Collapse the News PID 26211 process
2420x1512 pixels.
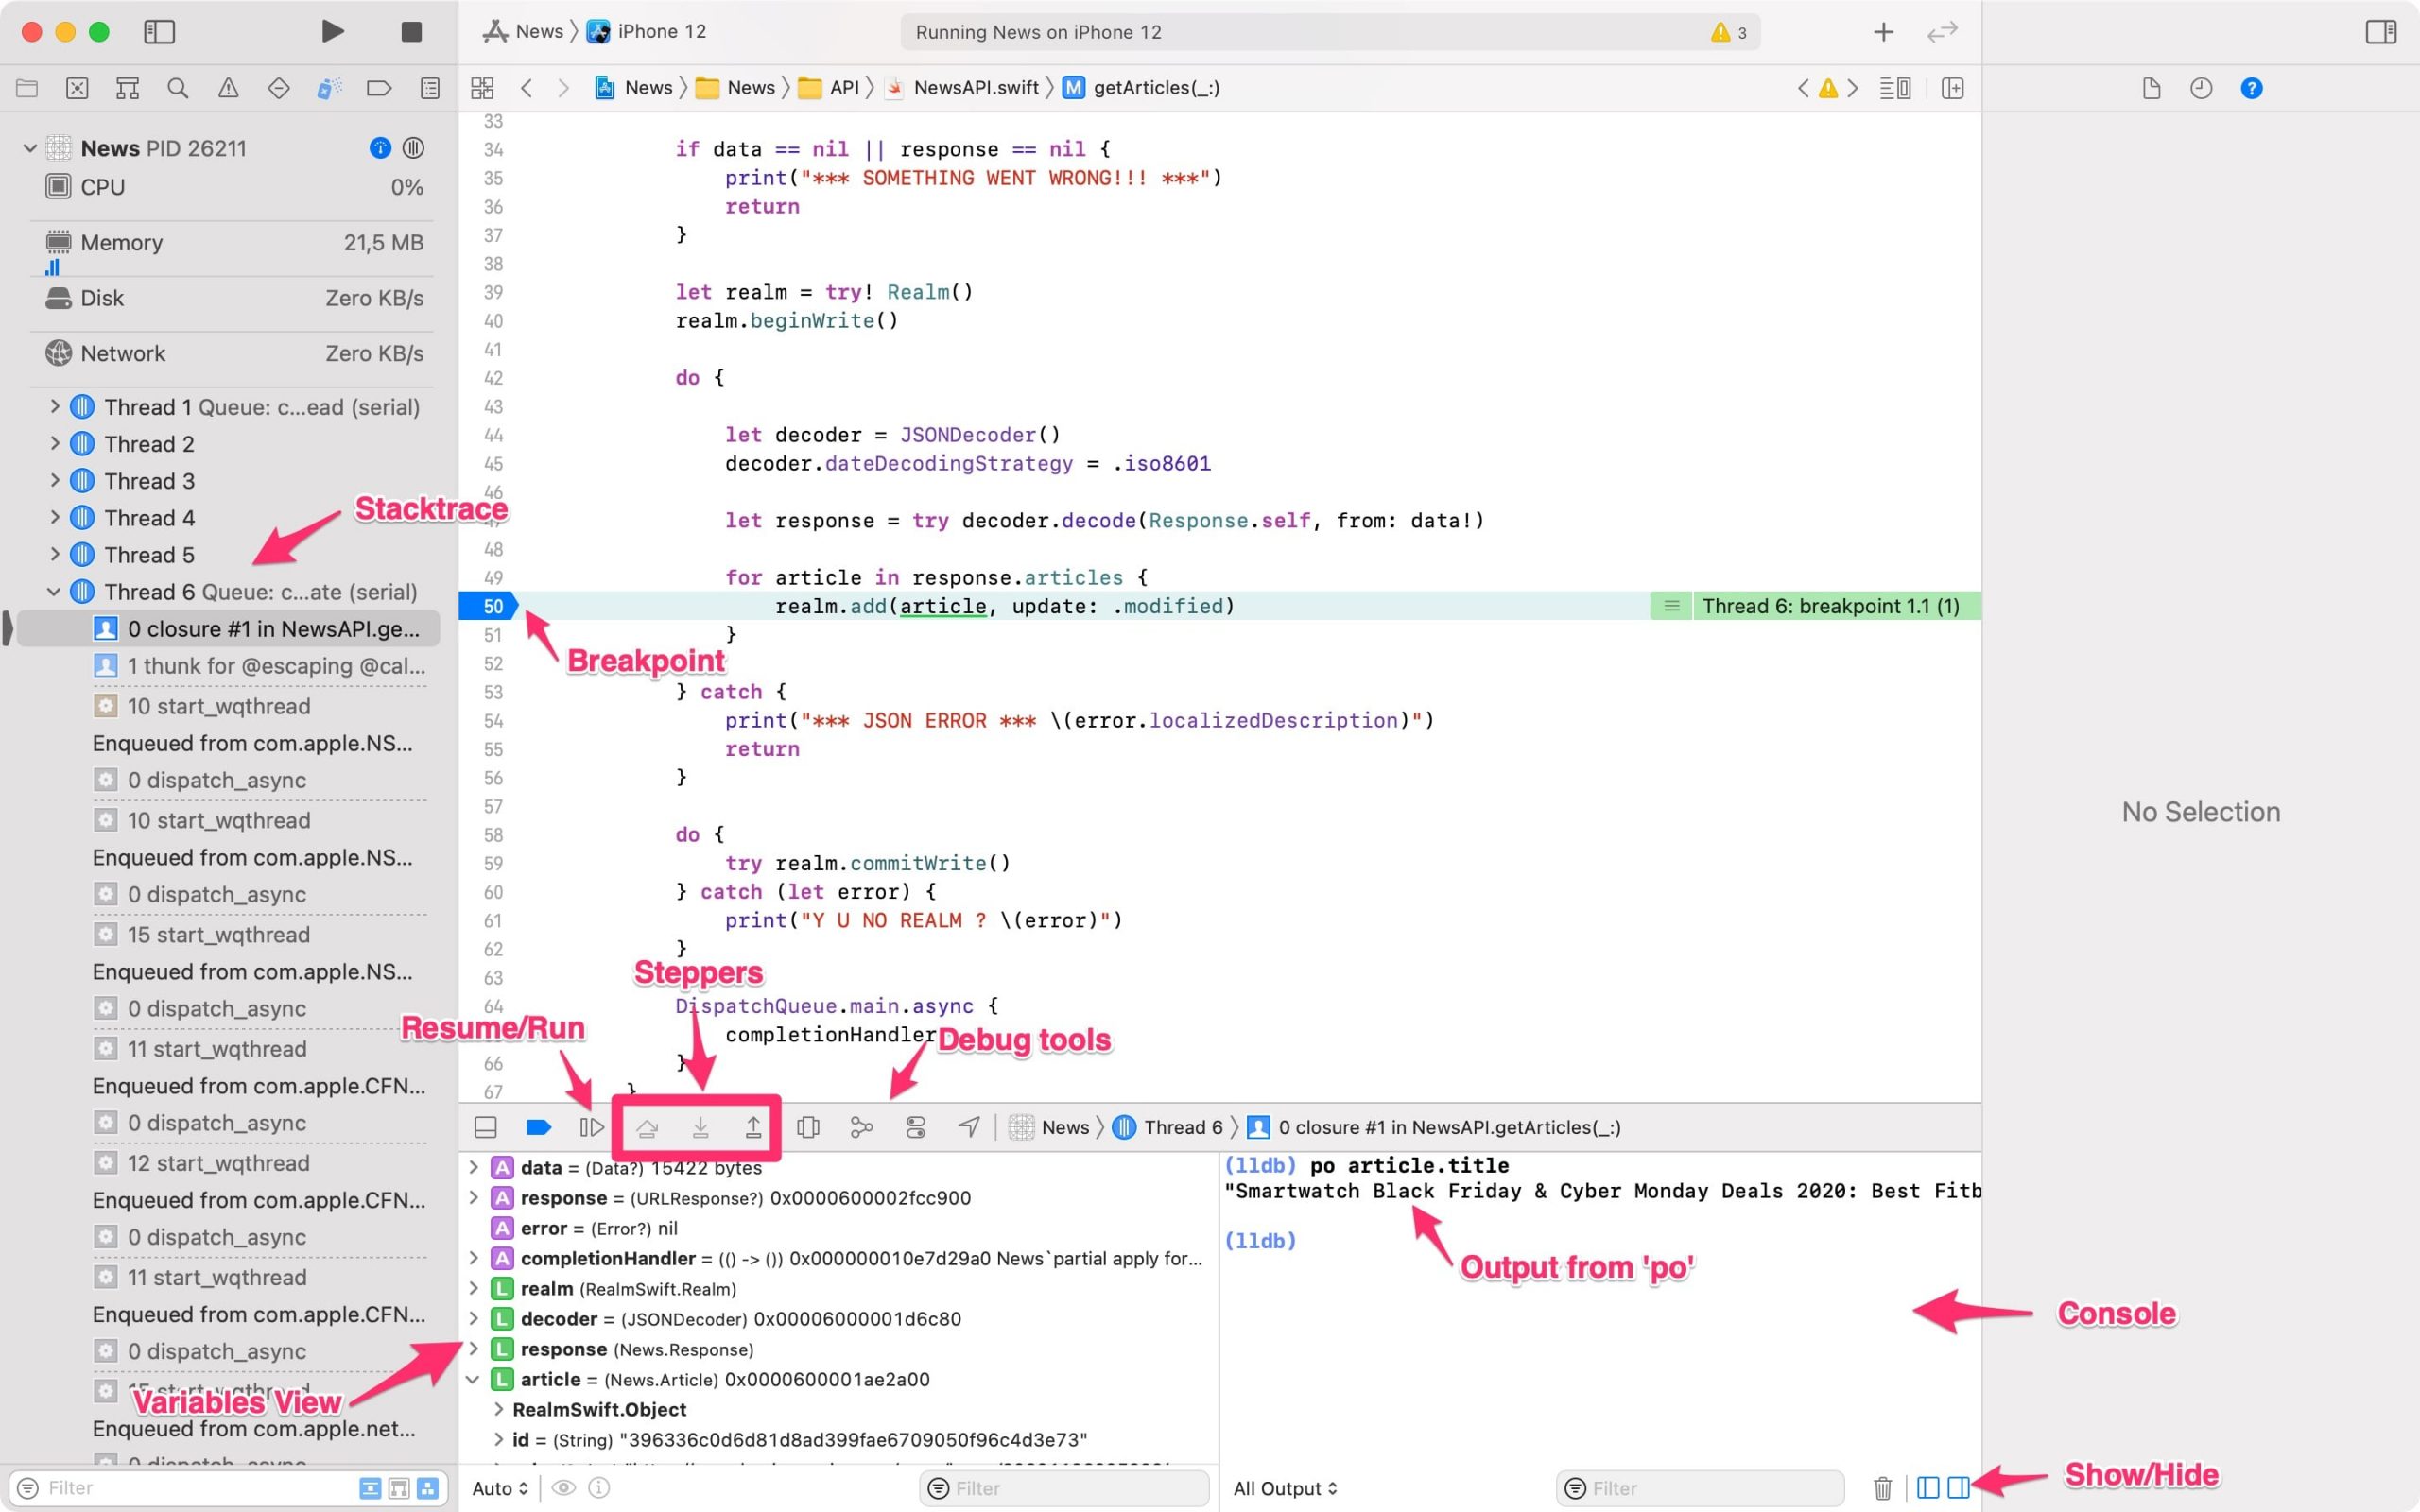click(x=30, y=148)
